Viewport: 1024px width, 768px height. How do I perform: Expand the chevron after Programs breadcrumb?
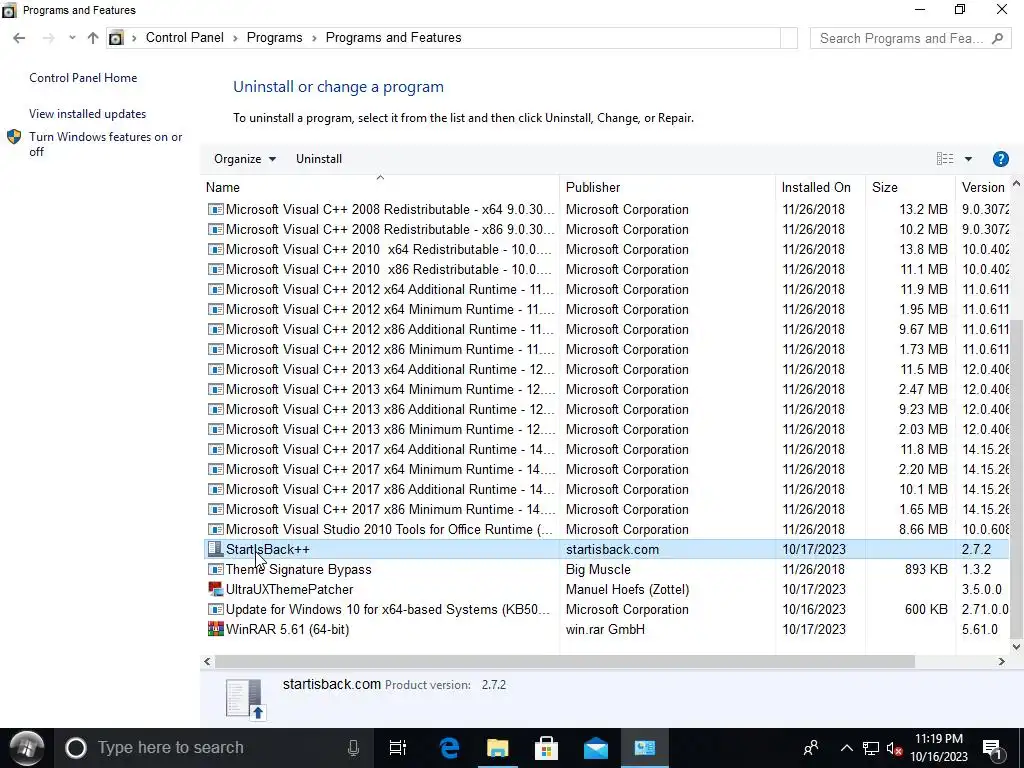(x=314, y=38)
